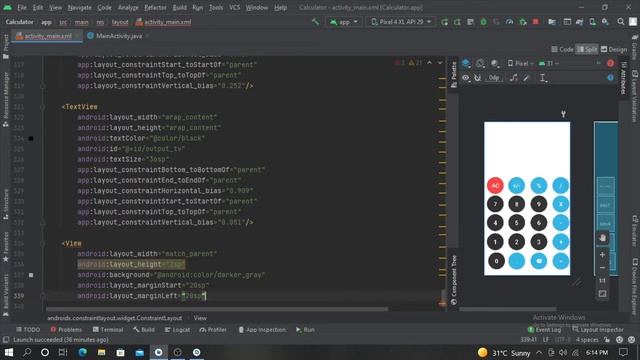Click darker_gray color swatch in gutter

(31, 275)
